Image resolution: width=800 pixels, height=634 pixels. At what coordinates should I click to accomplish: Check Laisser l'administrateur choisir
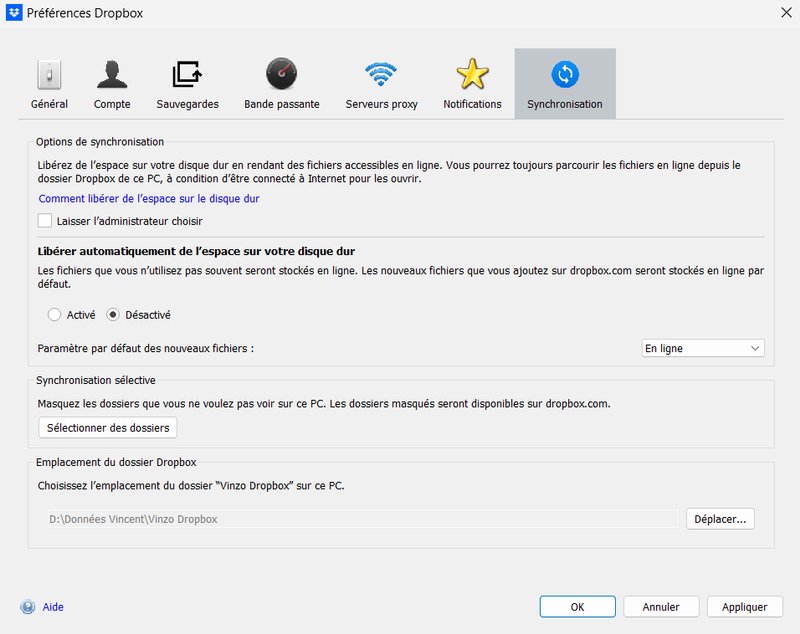click(x=45, y=221)
